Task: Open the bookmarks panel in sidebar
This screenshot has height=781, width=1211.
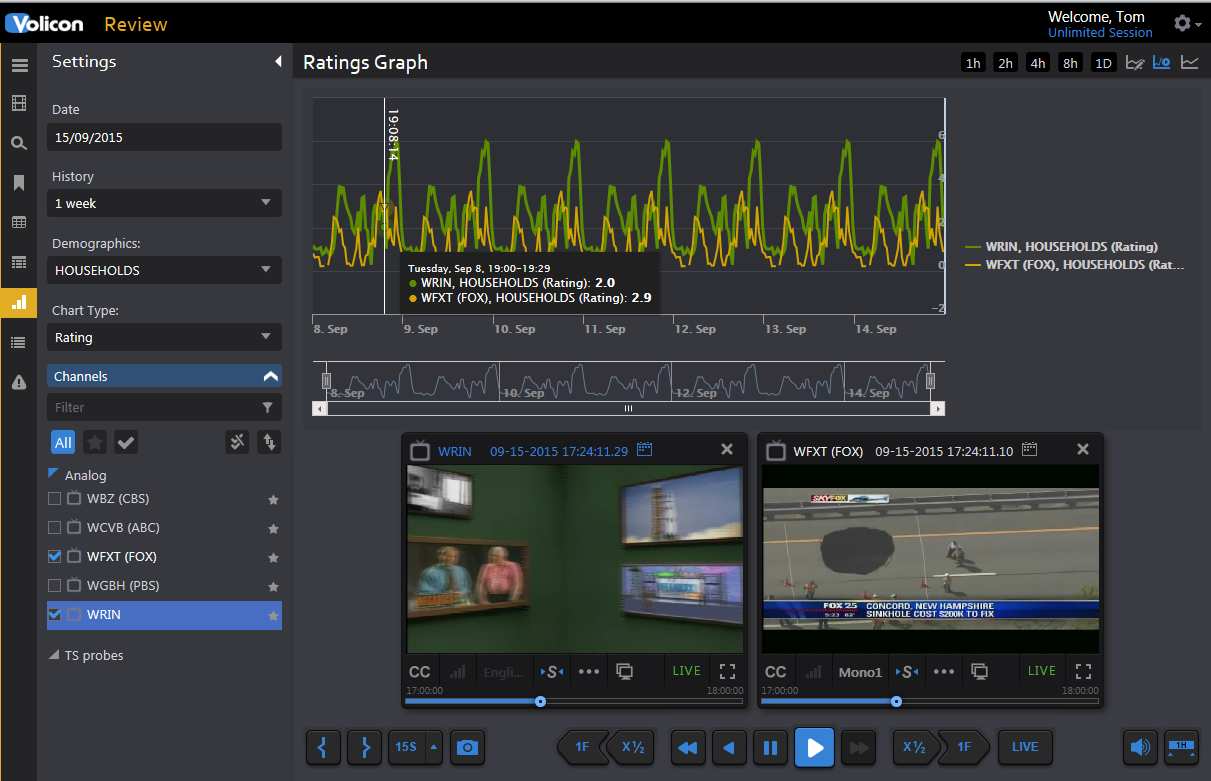Action: 18,183
